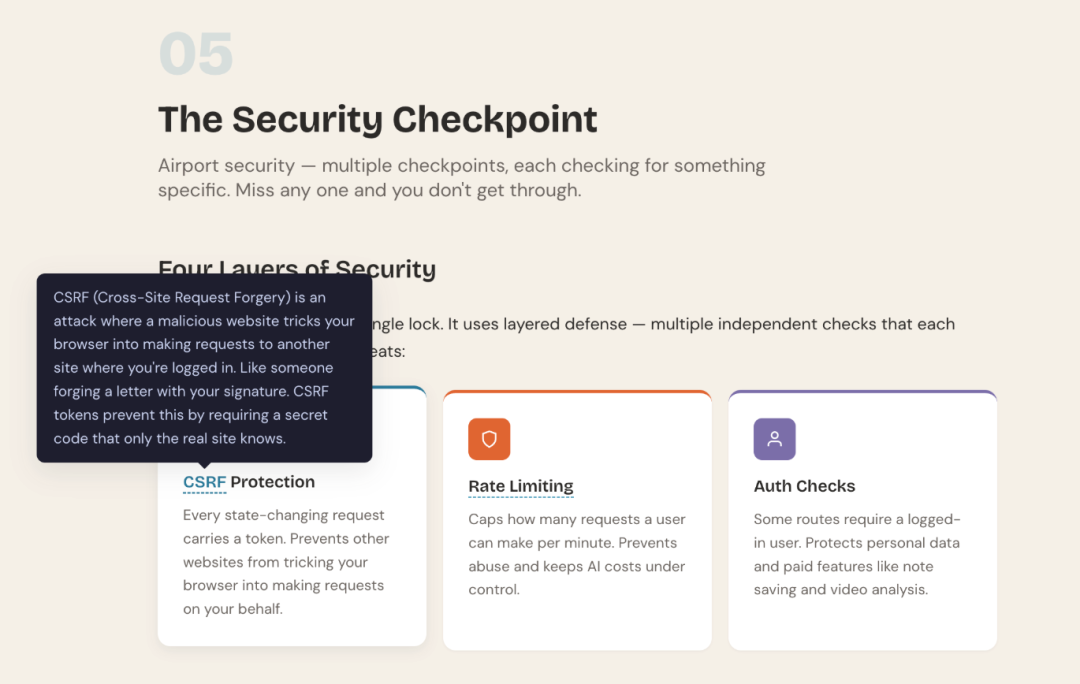Click the Auth Checks card description text

coord(856,554)
